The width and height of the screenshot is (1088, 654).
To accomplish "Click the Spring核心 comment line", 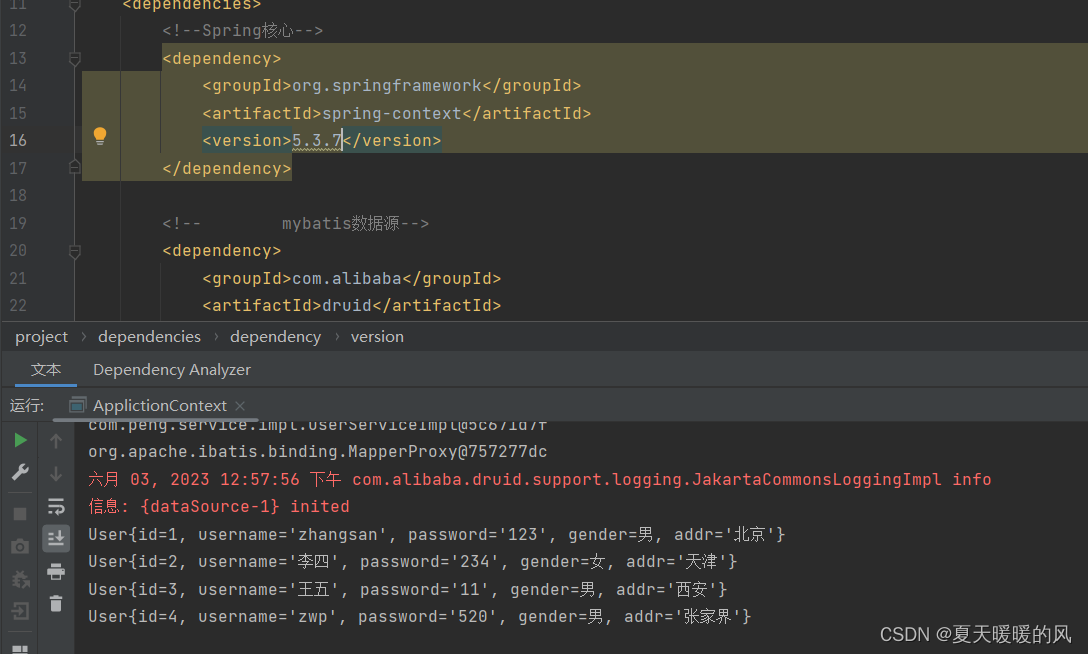I will [243, 31].
